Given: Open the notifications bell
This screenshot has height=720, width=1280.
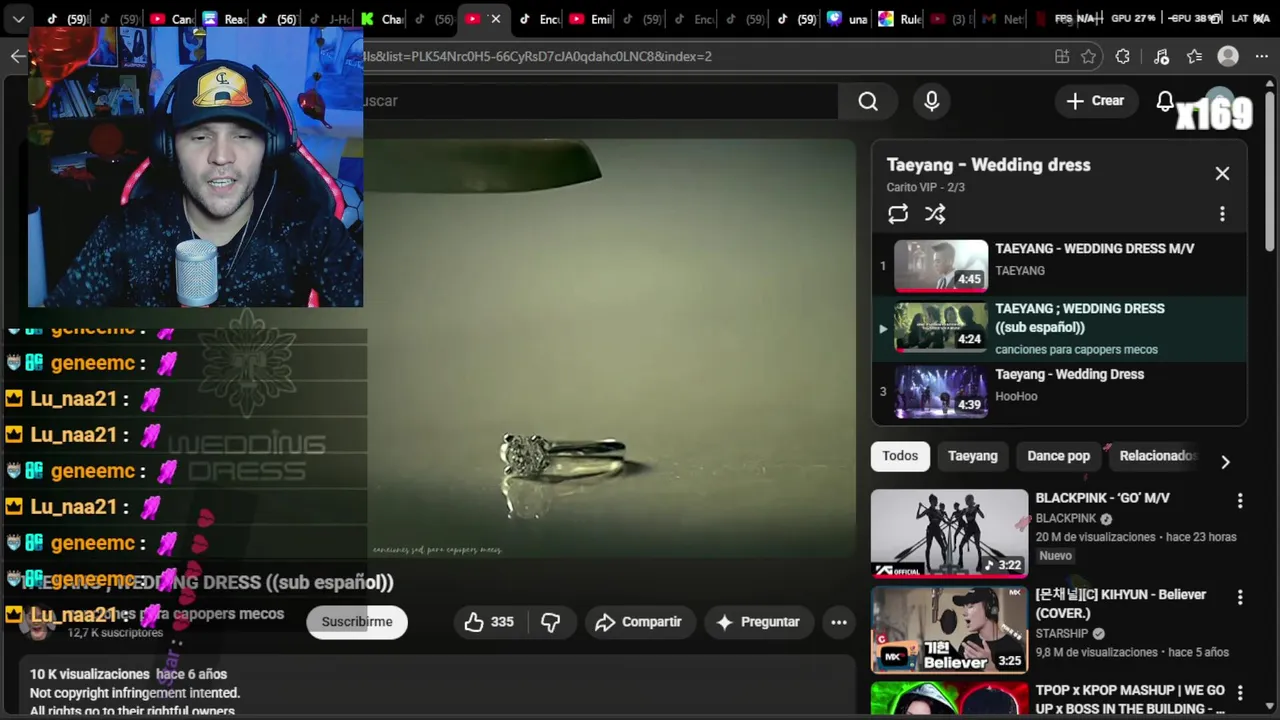Looking at the screenshot, I should tap(1165, 101).
